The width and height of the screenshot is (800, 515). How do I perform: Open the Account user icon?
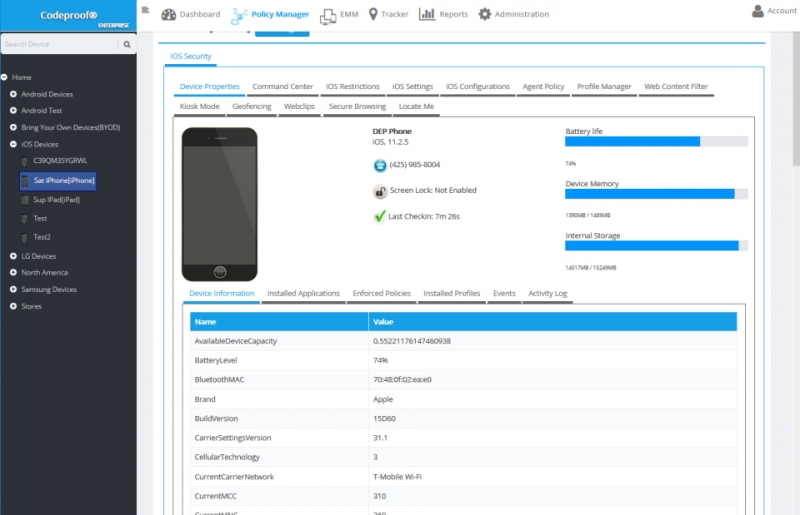click(758, 11)
